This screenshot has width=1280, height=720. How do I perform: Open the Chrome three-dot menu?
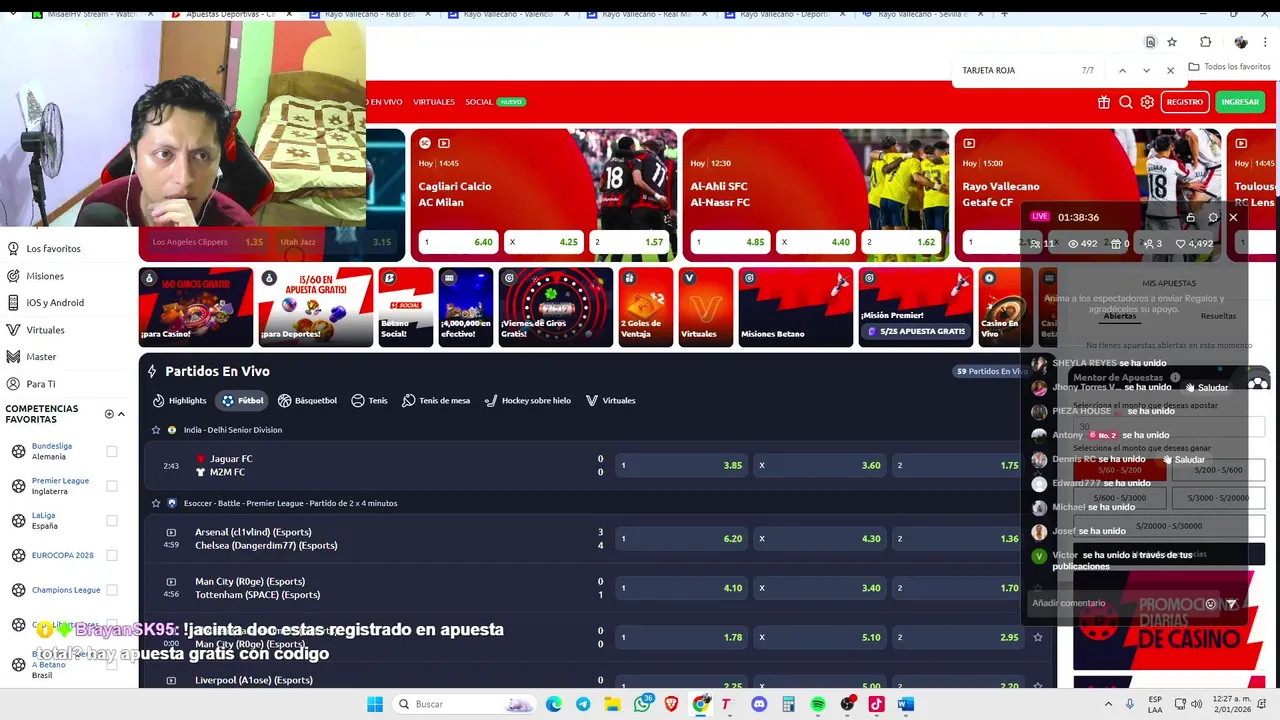(1266, 42)
